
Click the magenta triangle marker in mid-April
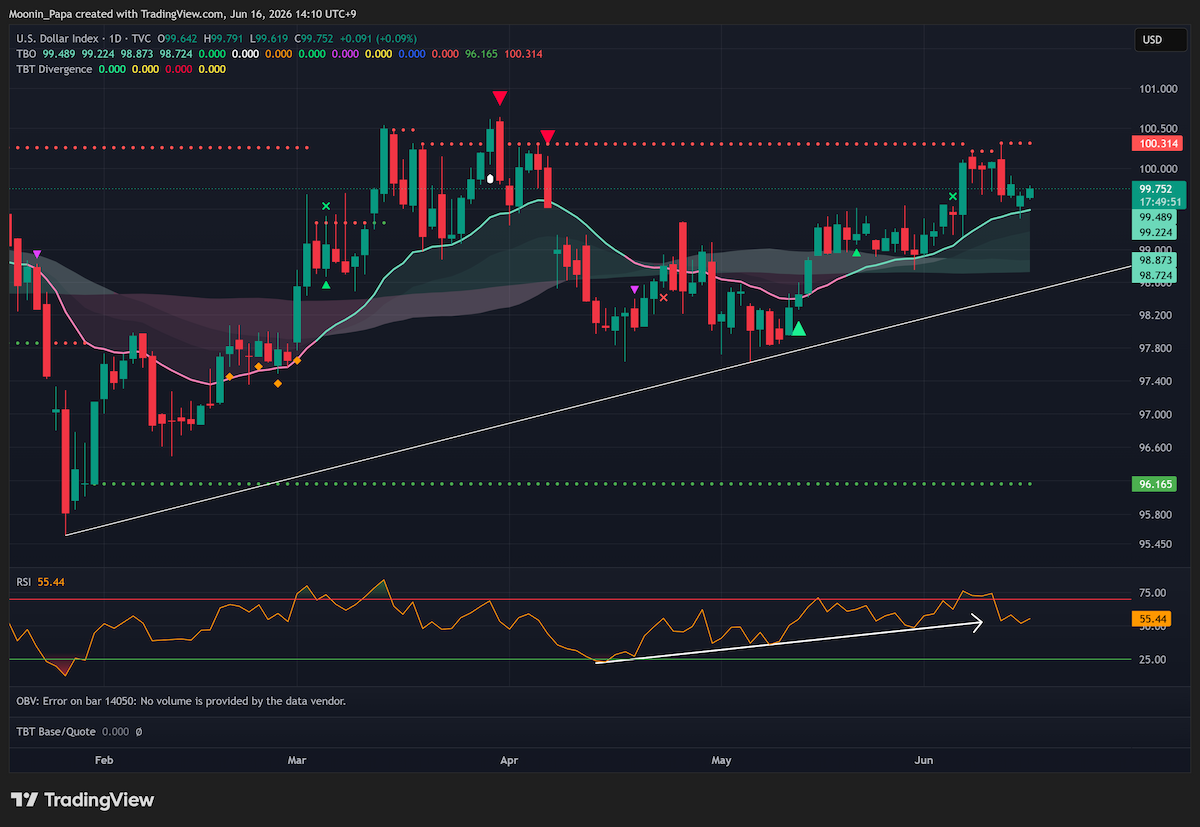click(635, 290)
